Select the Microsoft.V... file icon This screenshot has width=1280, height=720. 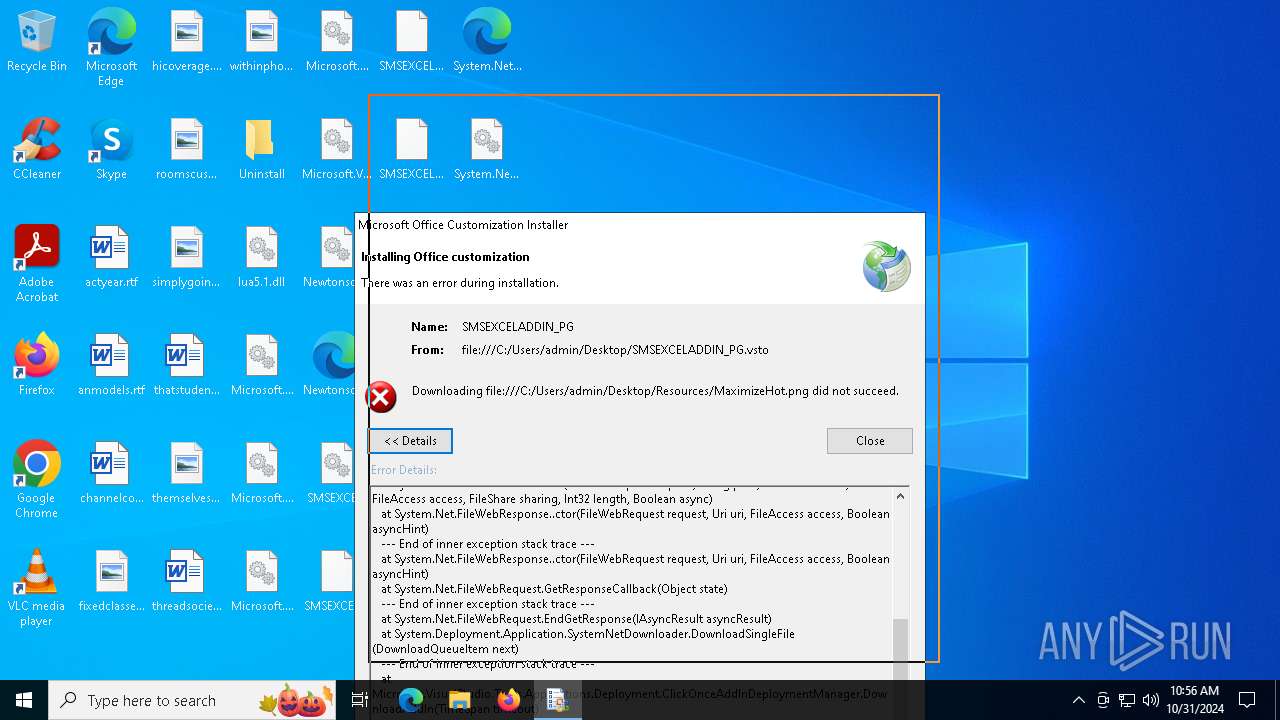point(336,150)
